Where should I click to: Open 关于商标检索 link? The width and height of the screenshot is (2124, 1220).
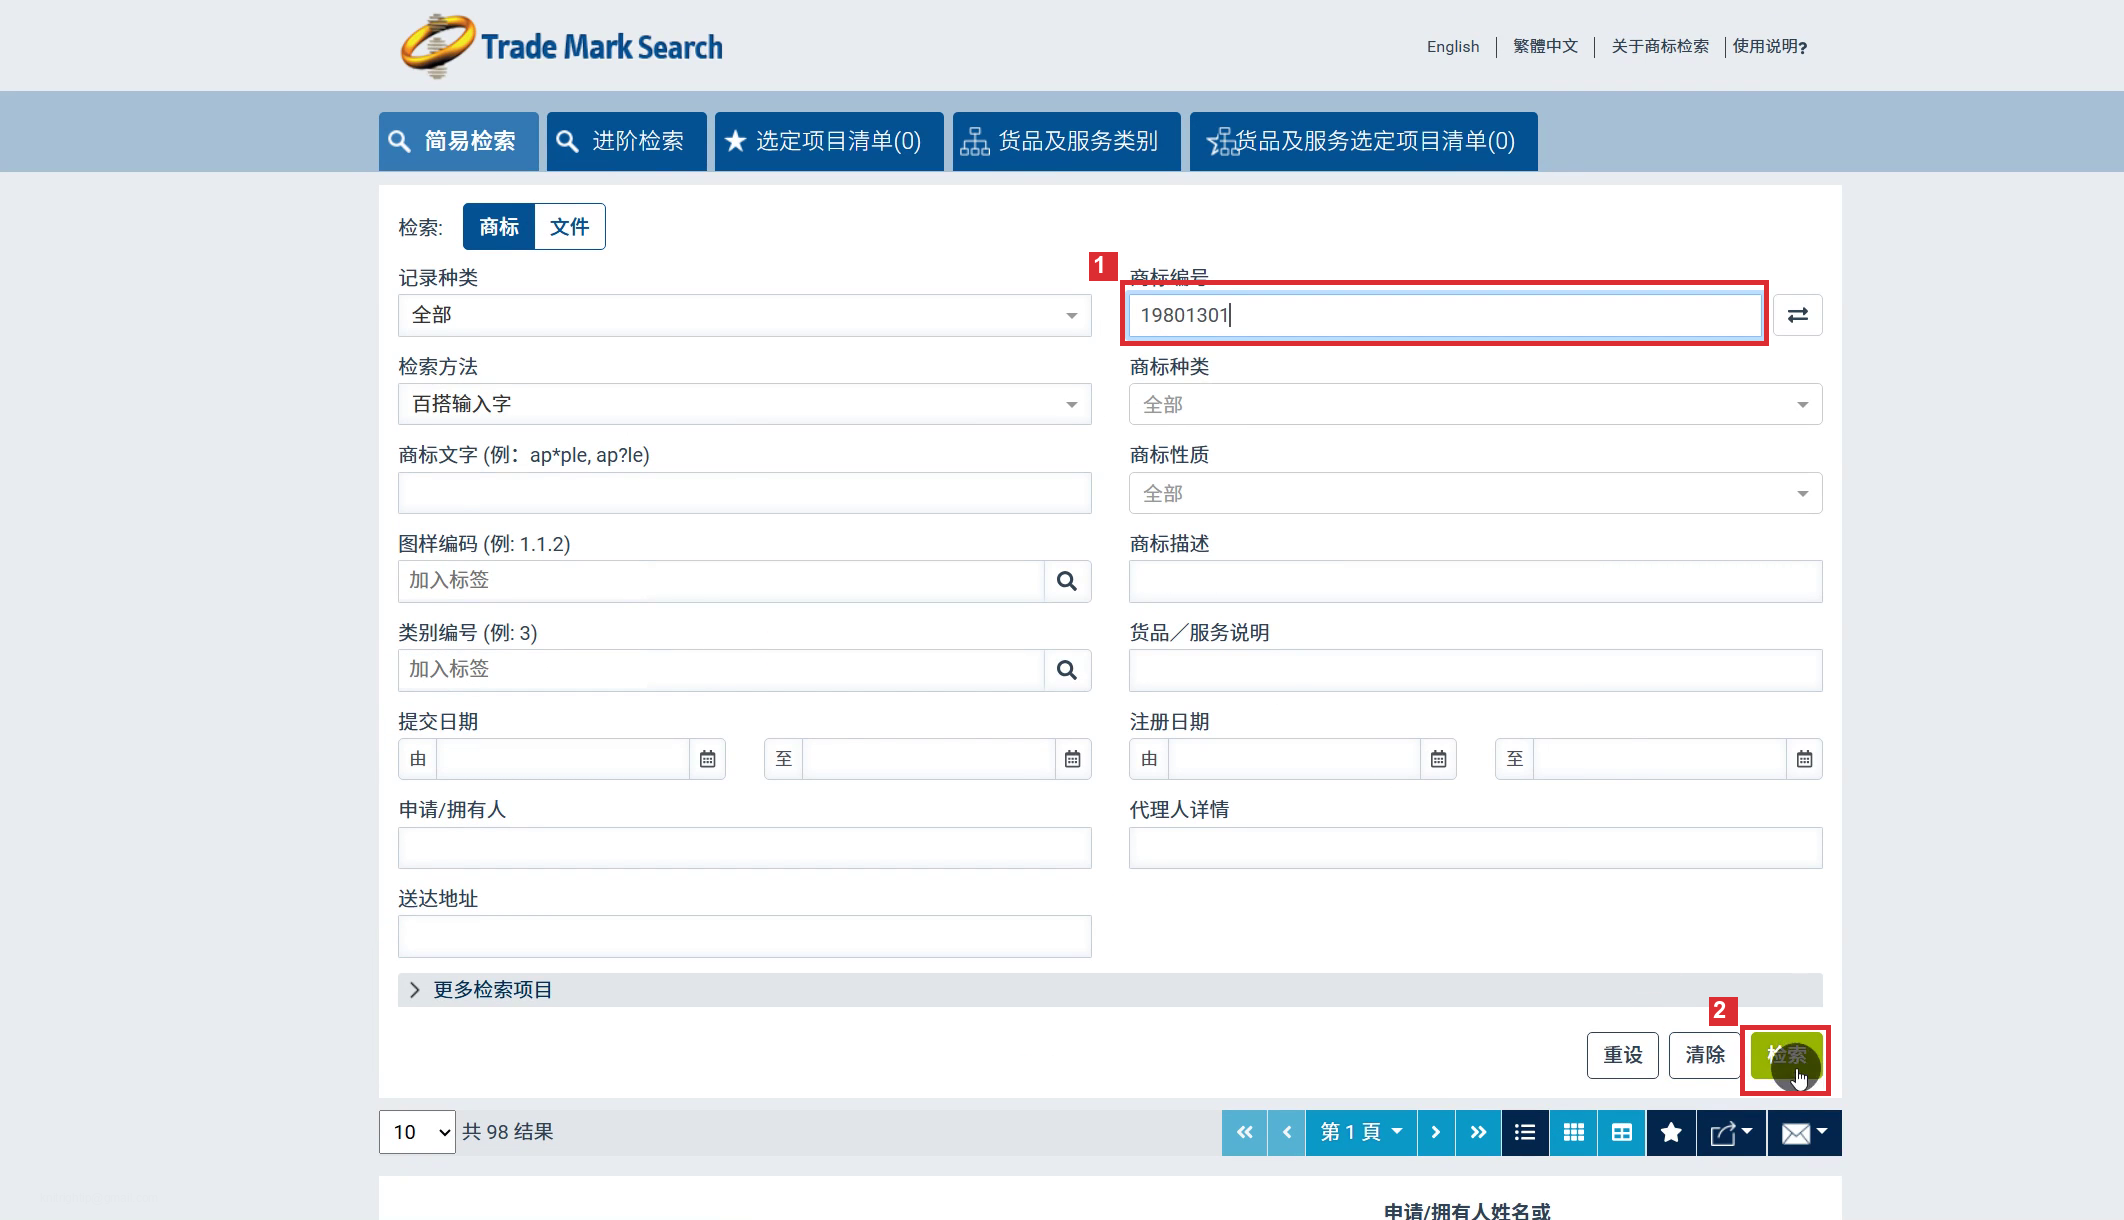tap(1660, 46)
